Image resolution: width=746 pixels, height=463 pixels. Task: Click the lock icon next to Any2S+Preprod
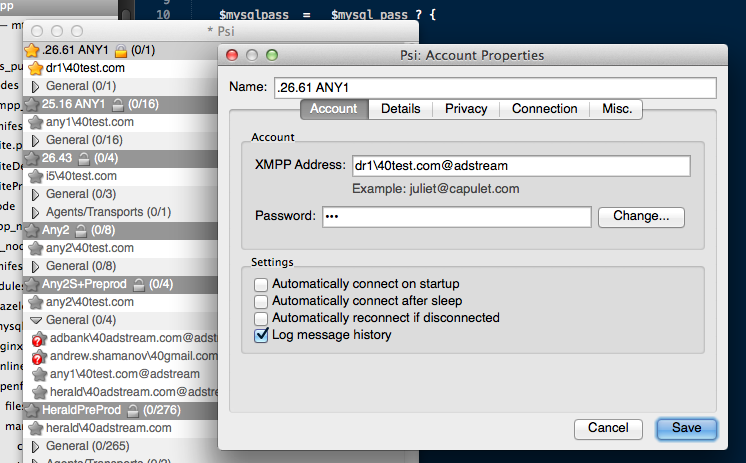point(138,284)
